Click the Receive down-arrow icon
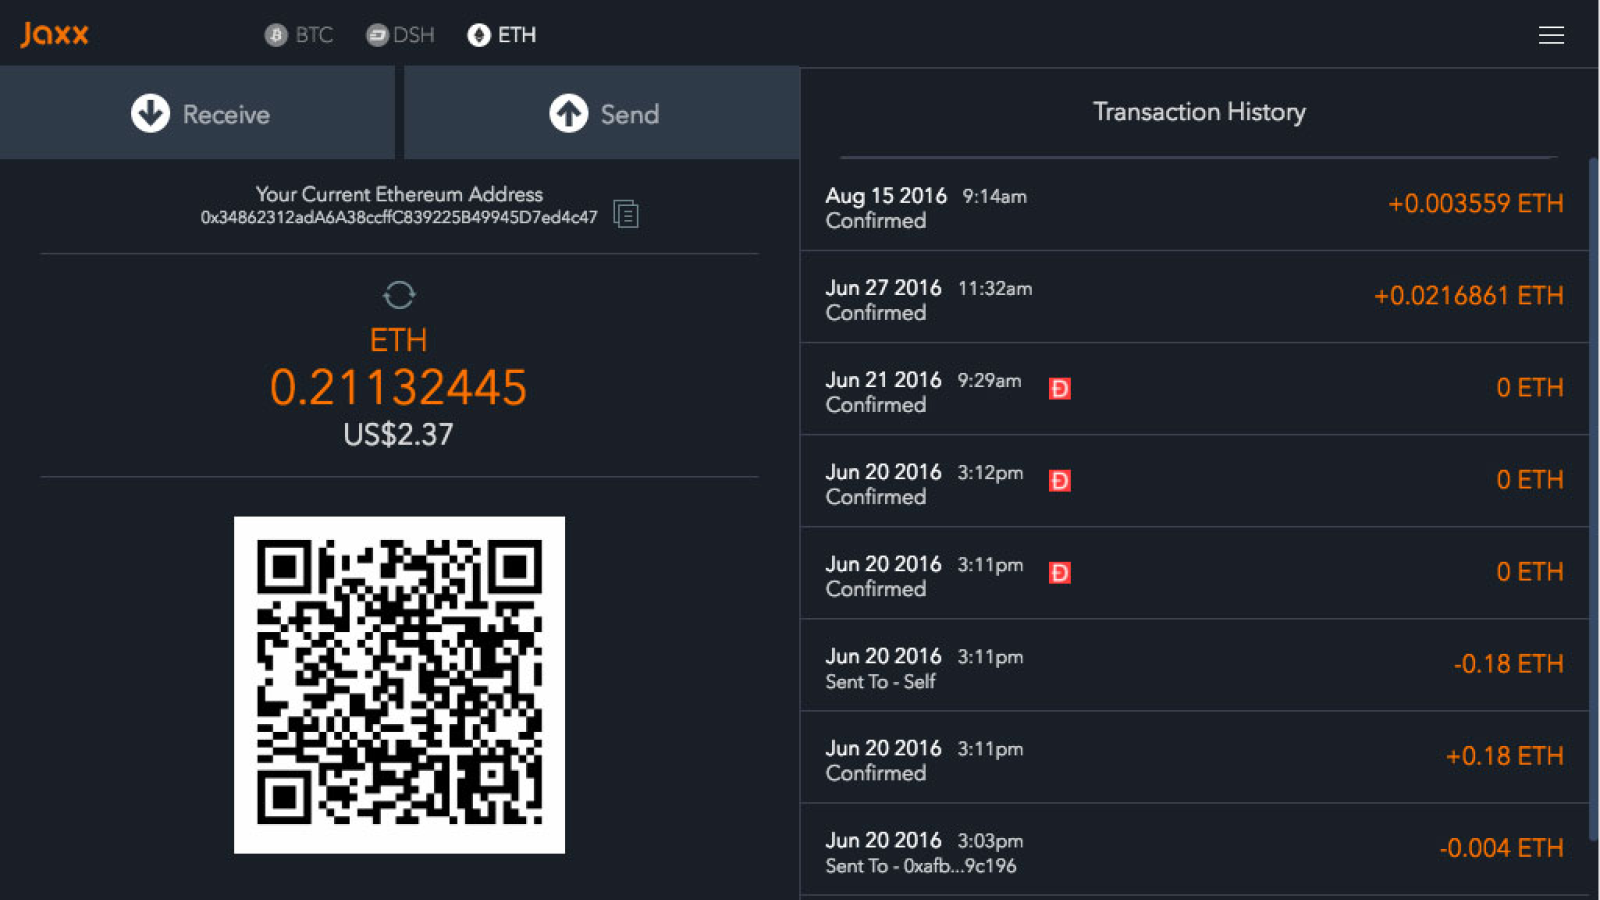Viewport: 1600px width, 900px height. pos(150,113)
